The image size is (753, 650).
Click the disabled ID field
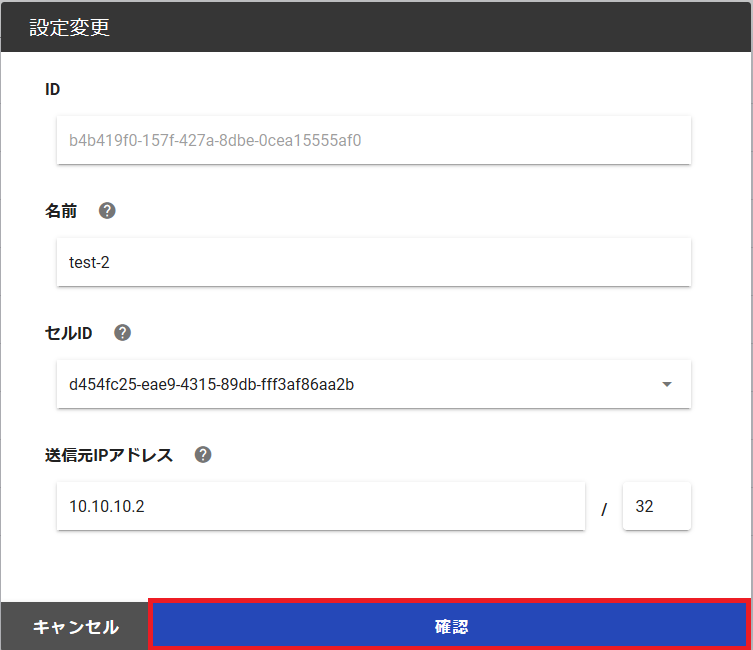[374, 140]
